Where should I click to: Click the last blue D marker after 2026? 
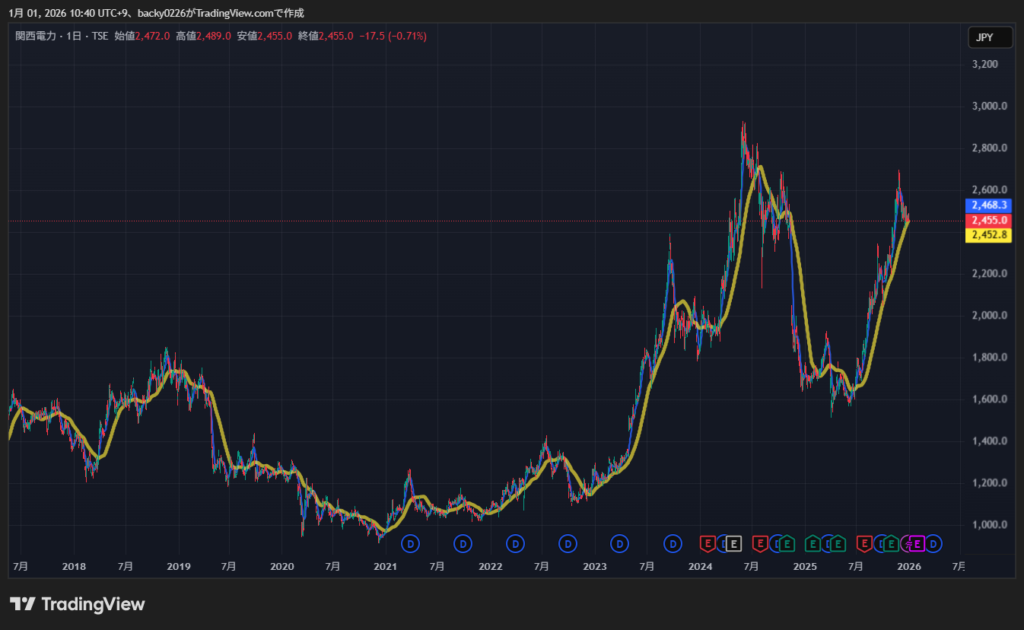point(933,543)
